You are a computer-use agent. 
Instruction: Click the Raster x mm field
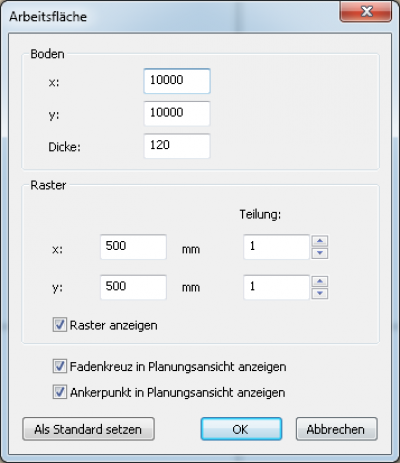pos(133,247)
